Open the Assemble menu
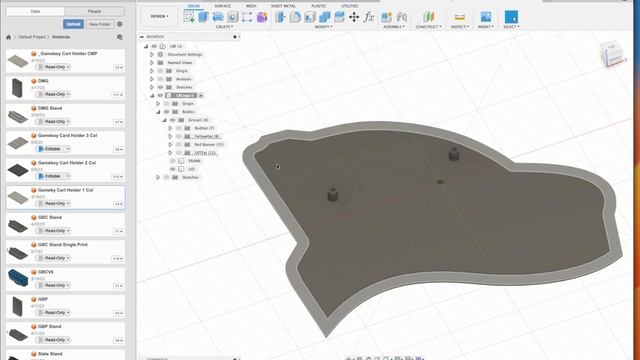Viewport: 640px width, 360px height. (394, 27)
